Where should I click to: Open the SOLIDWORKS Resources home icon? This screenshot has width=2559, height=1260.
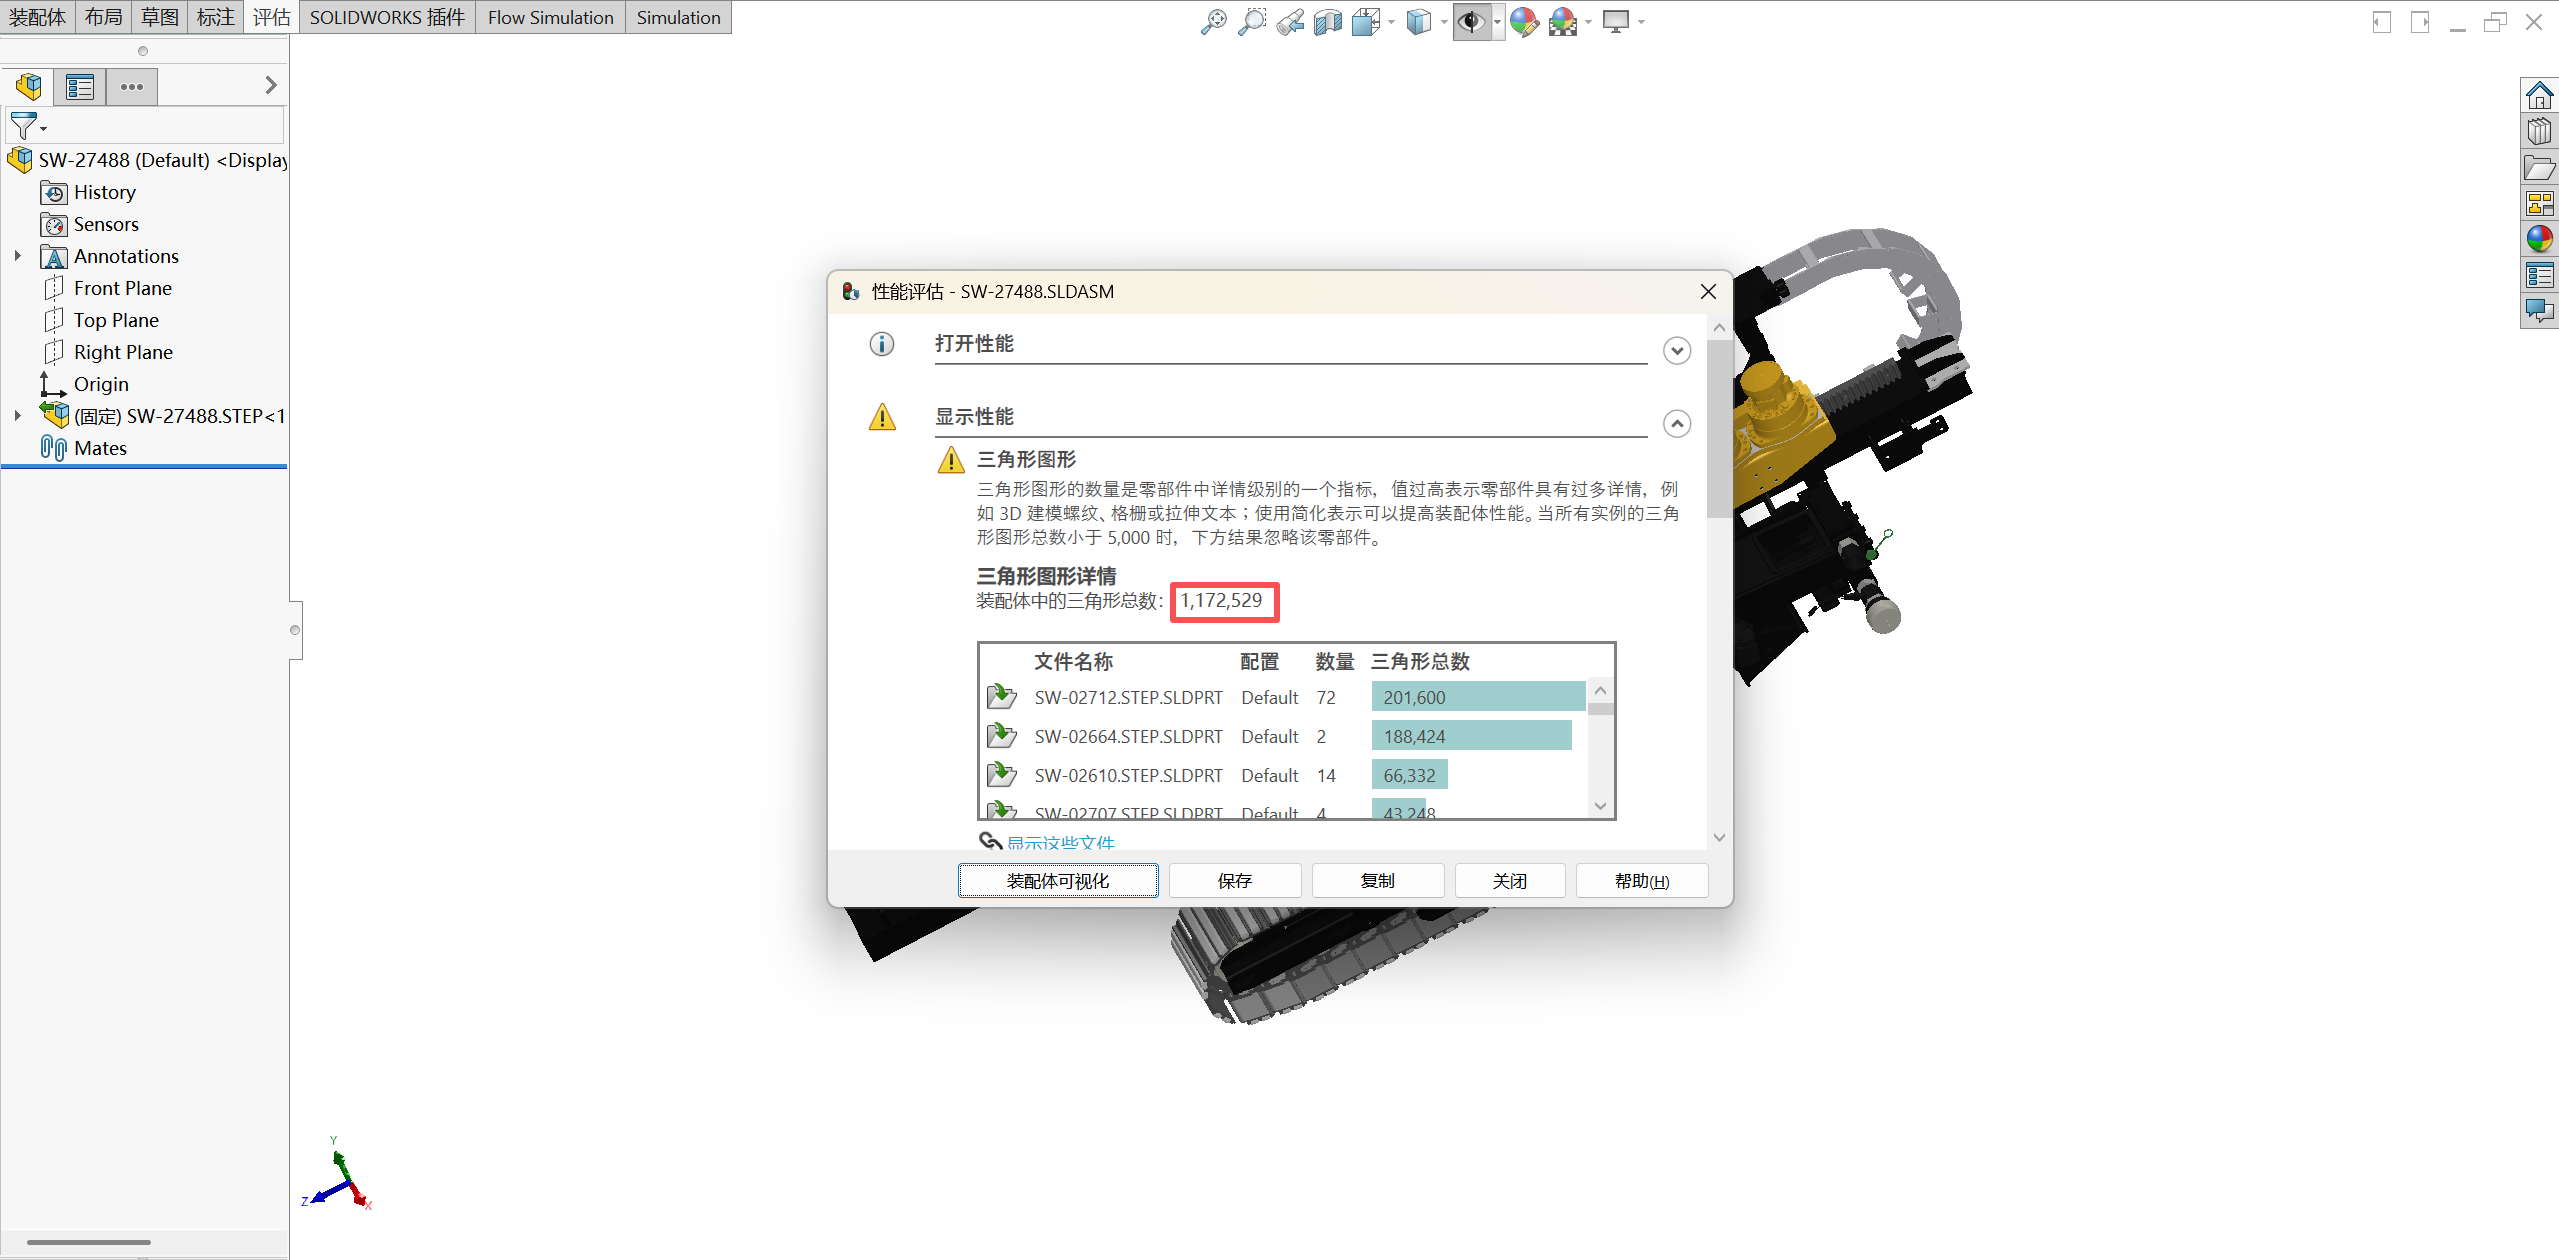2539,96
